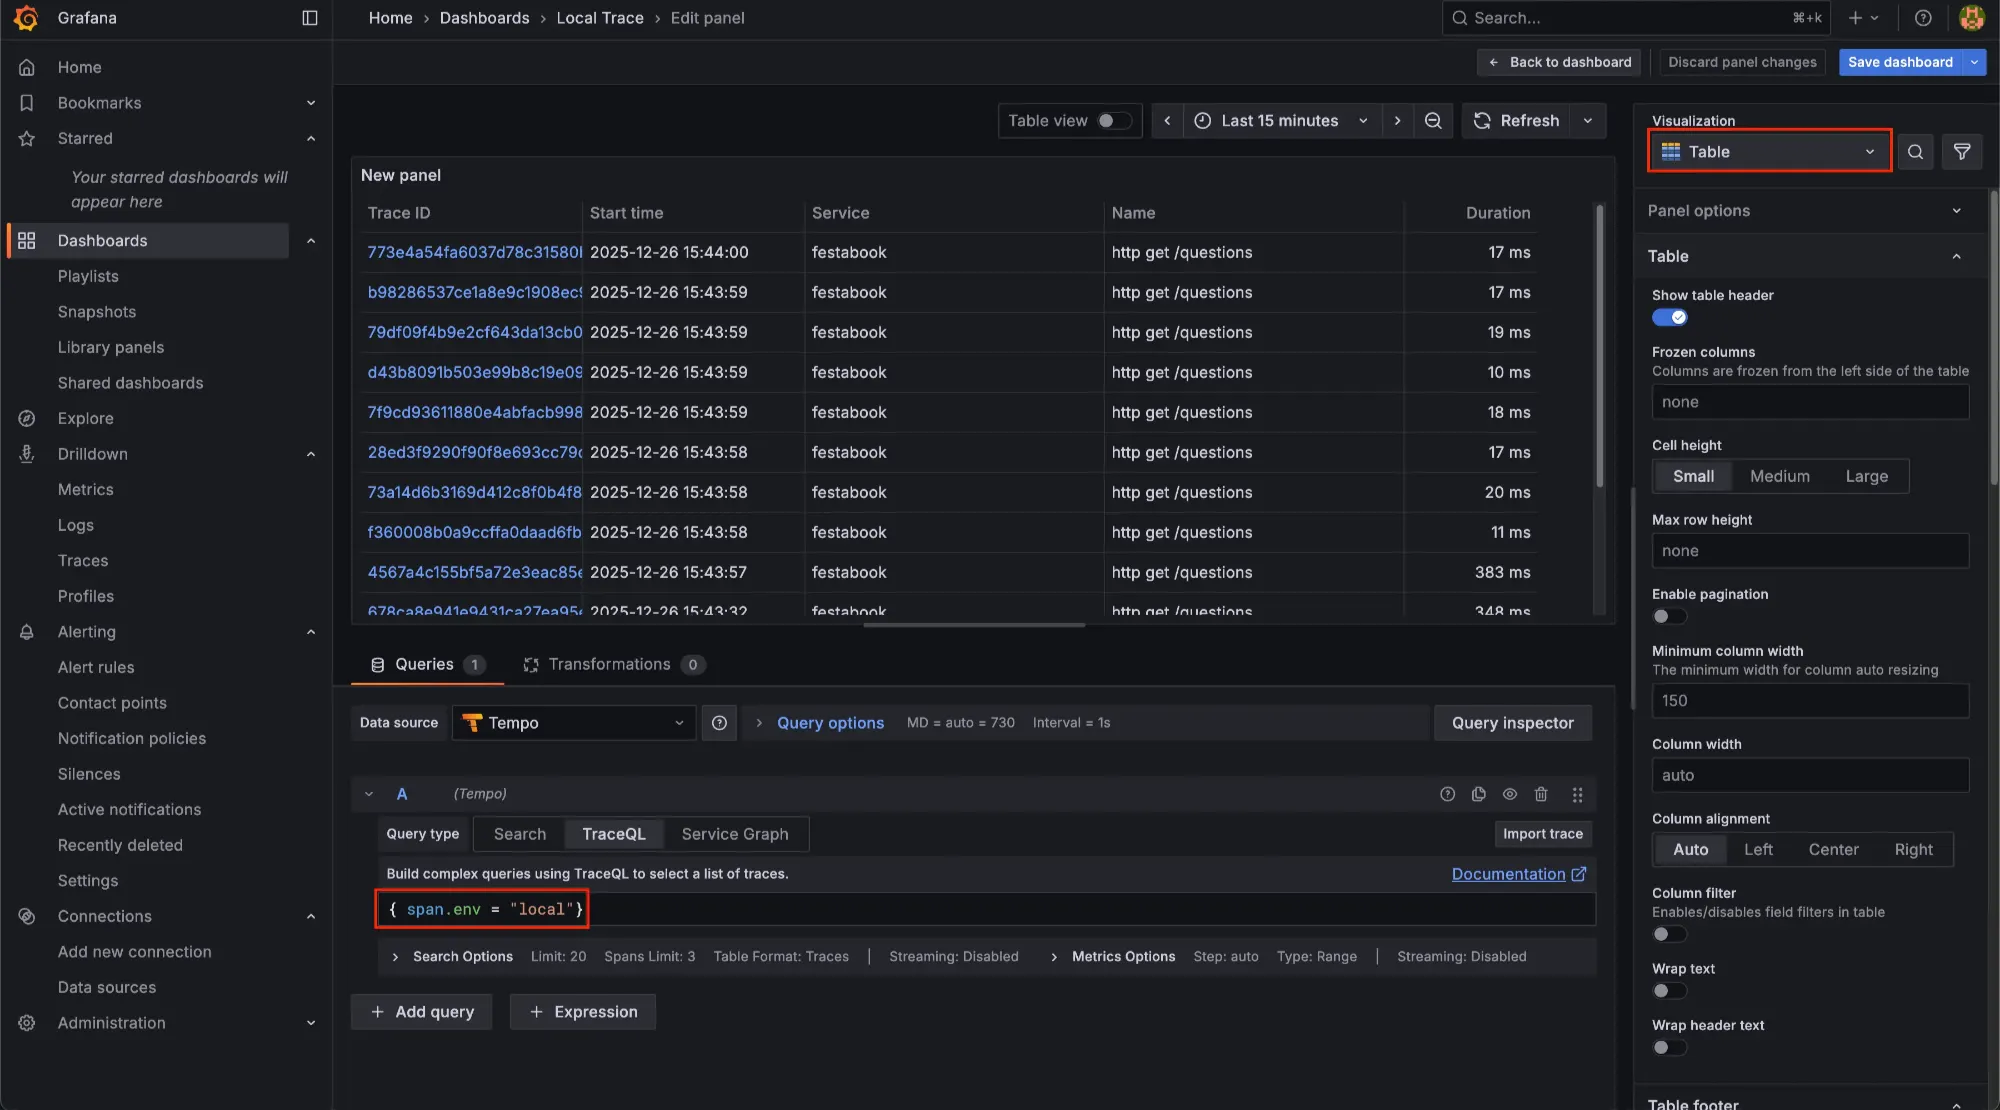Toggle query A visibility eye icon
Image resolution: width=2000 pixels, height=1110 pixels.
(1509, 794)
